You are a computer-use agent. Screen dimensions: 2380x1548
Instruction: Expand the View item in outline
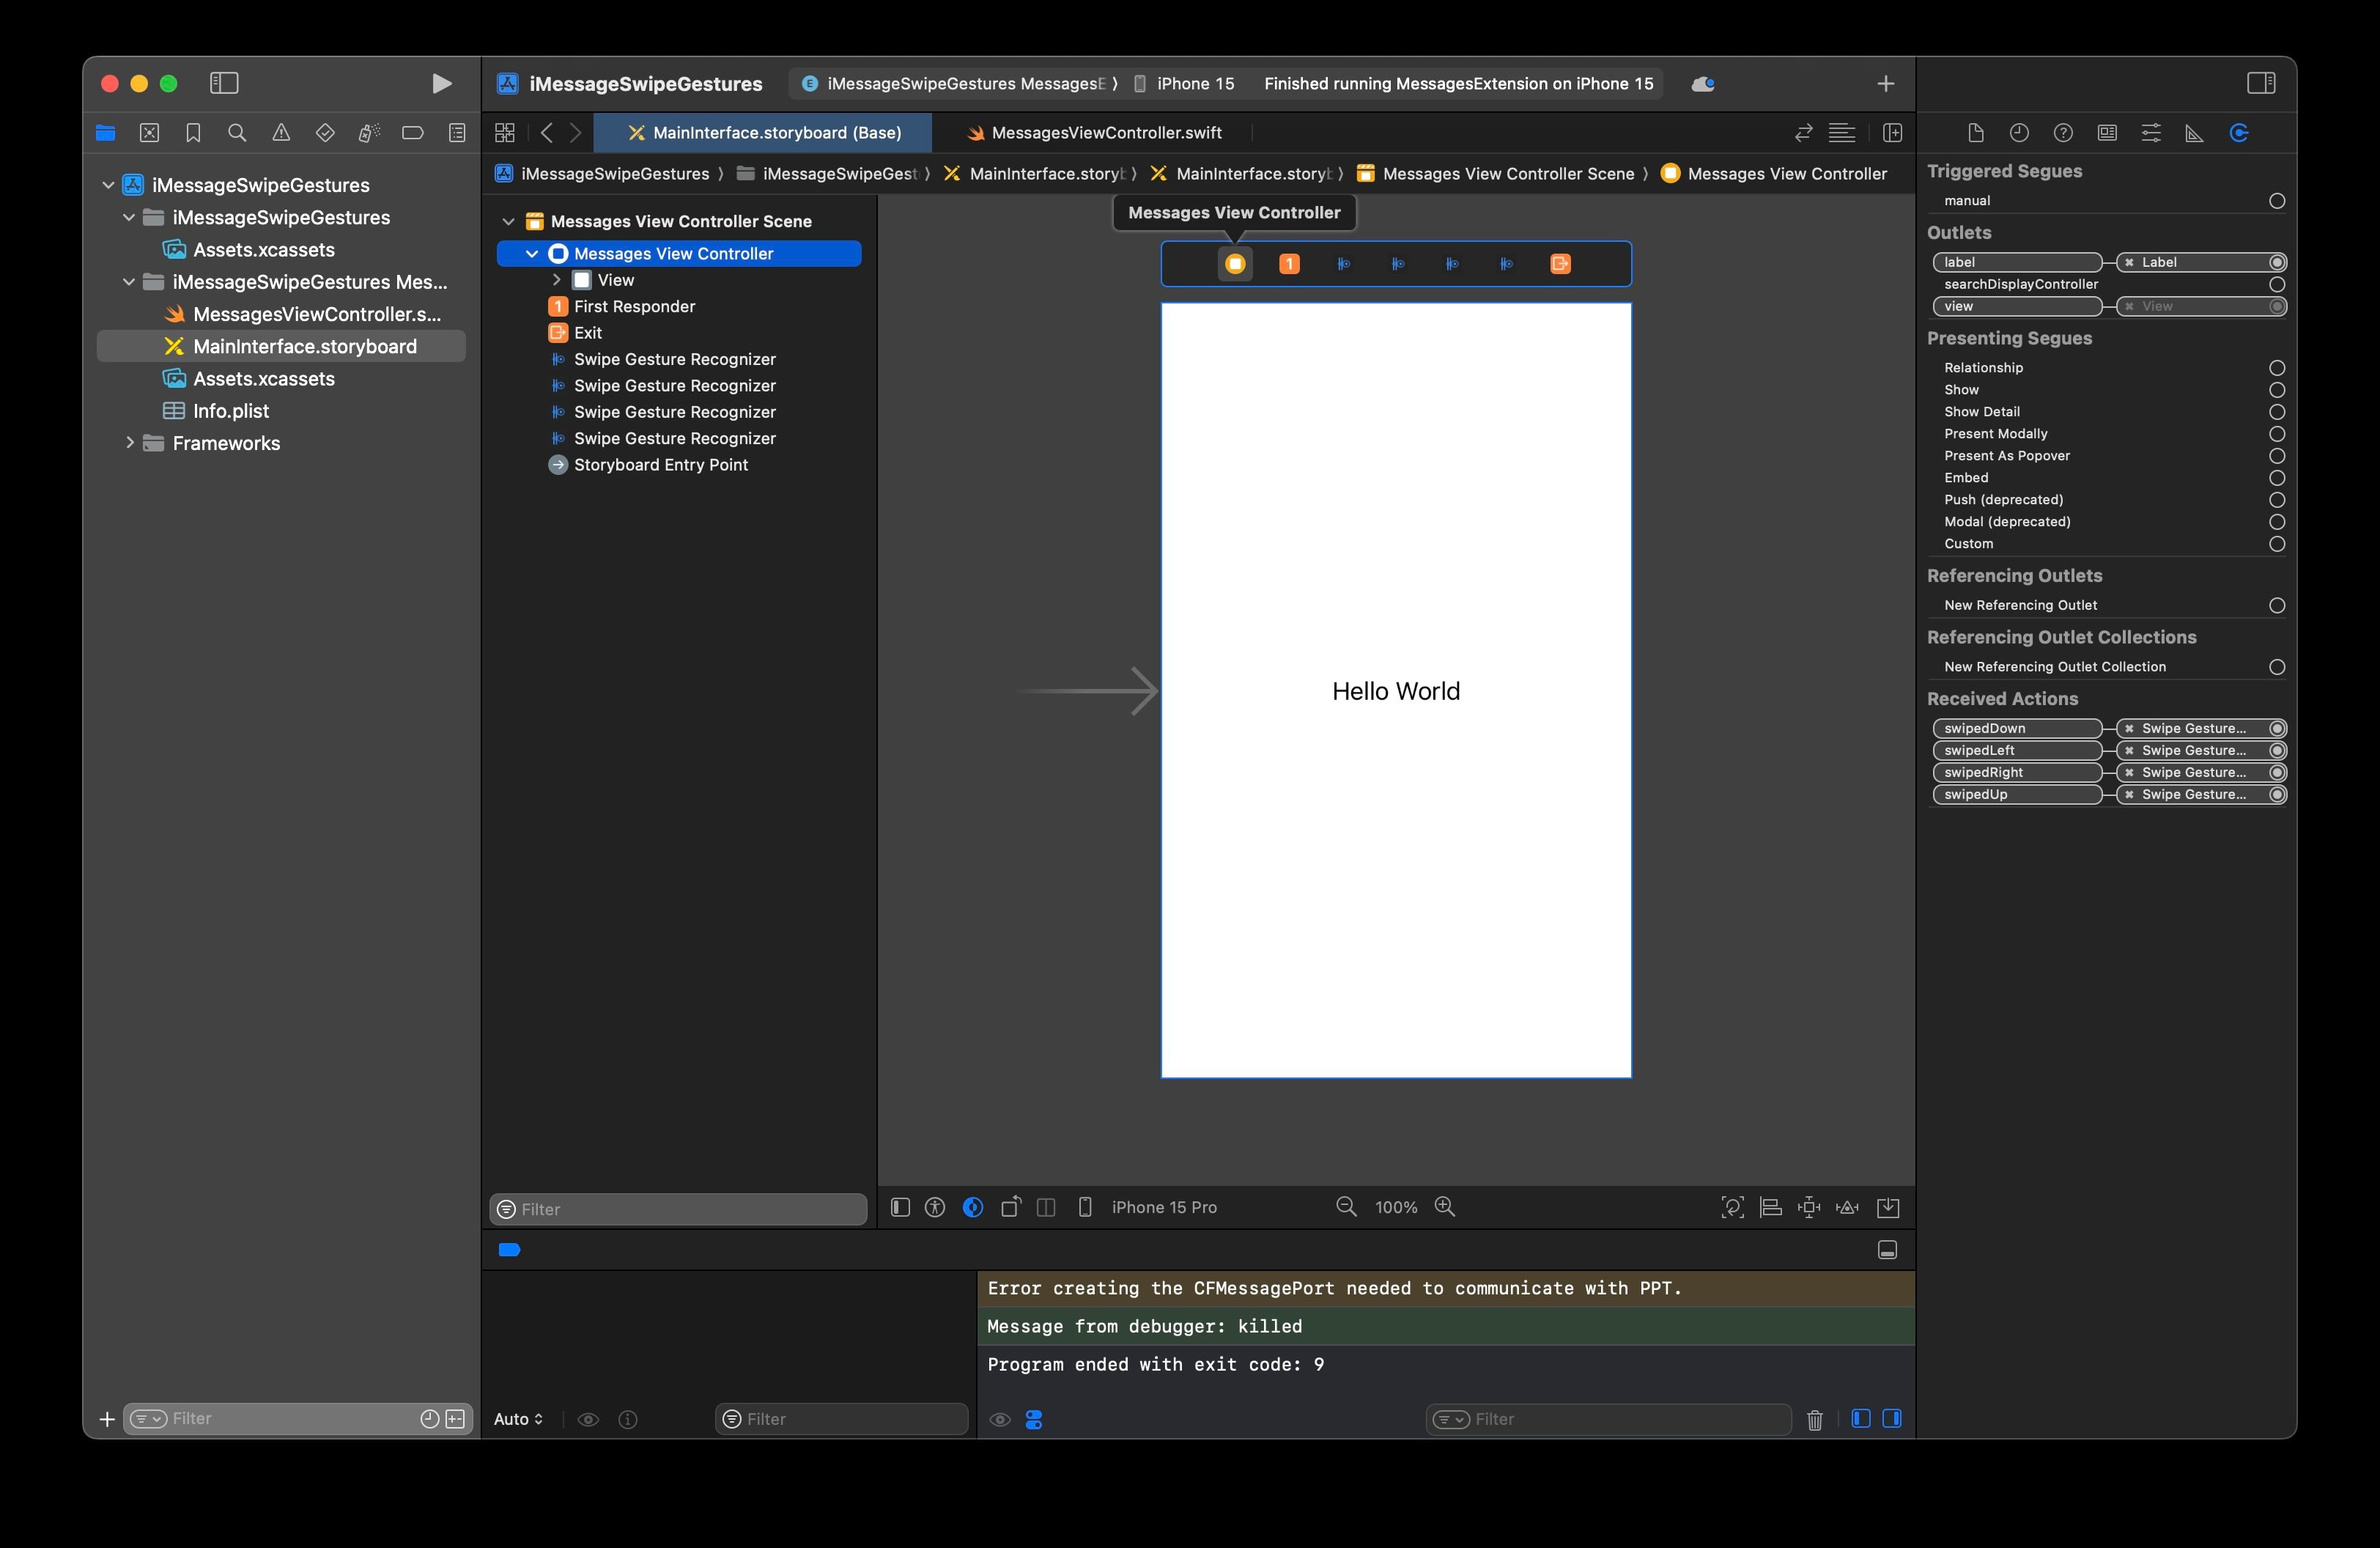tap(557, 280)
